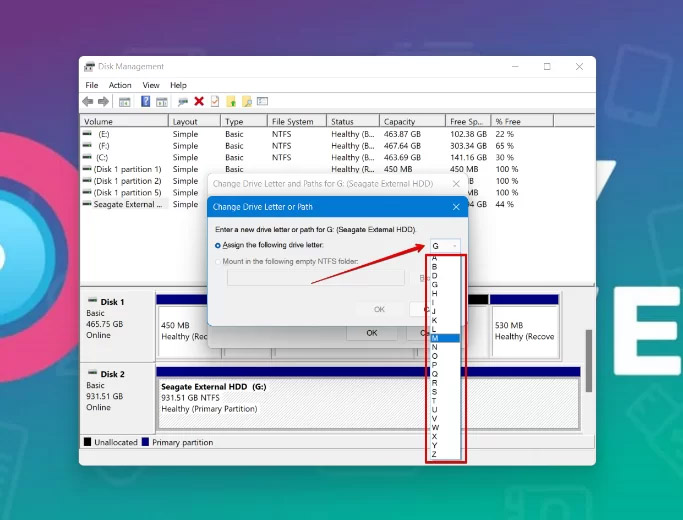The image size is (683, 520).
Task: Choose letter N in the drive letter list
Action: pyautogui.click(x=445, y=347)
